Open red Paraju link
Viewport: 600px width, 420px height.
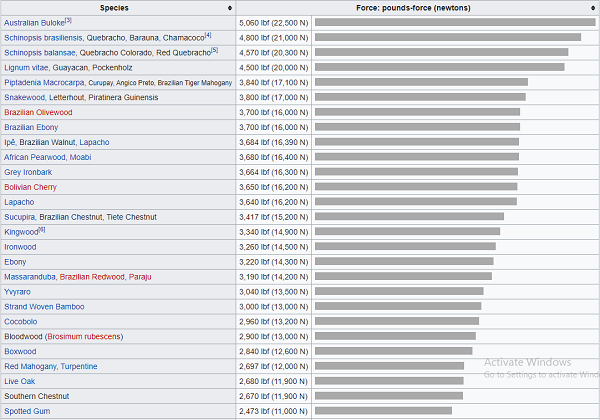(x=140, y=277)
